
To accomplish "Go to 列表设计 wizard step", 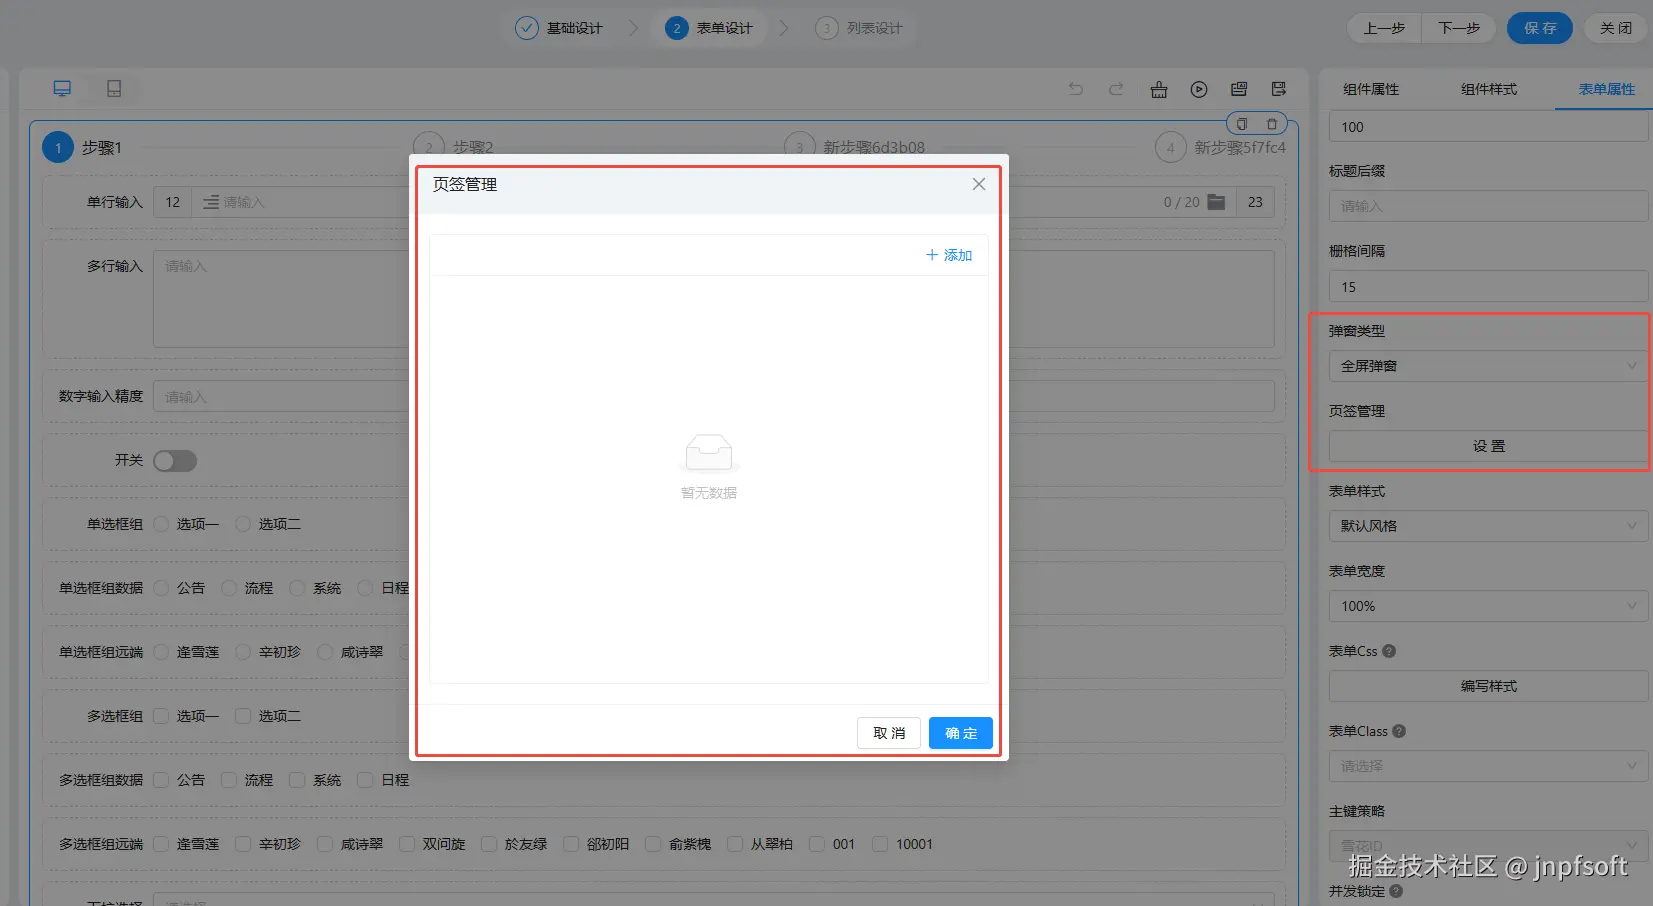I will click(x=859, y=28).
